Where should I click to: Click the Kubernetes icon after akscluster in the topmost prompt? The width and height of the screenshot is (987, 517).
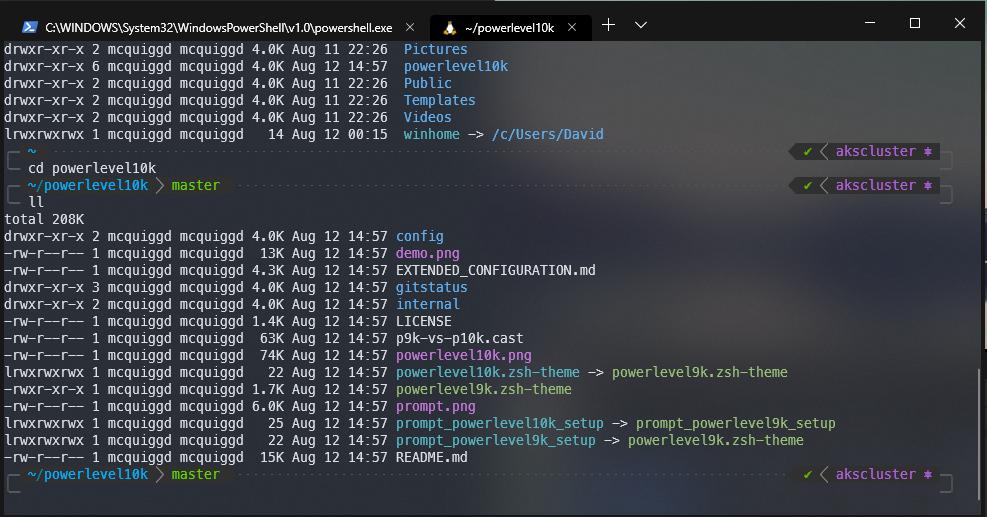coord(928,152)
